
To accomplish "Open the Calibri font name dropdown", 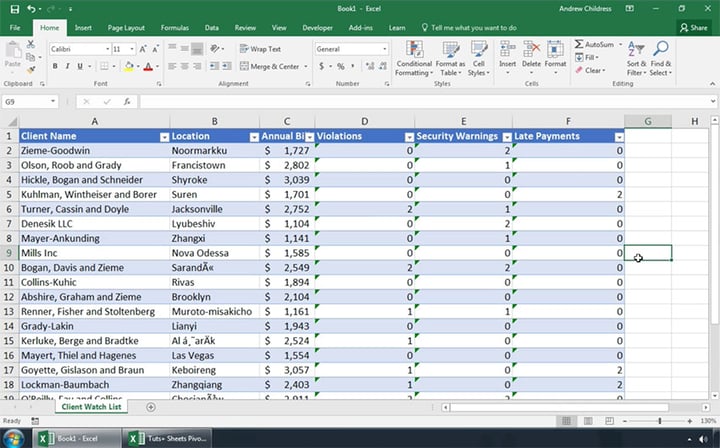I will [107, 49].
